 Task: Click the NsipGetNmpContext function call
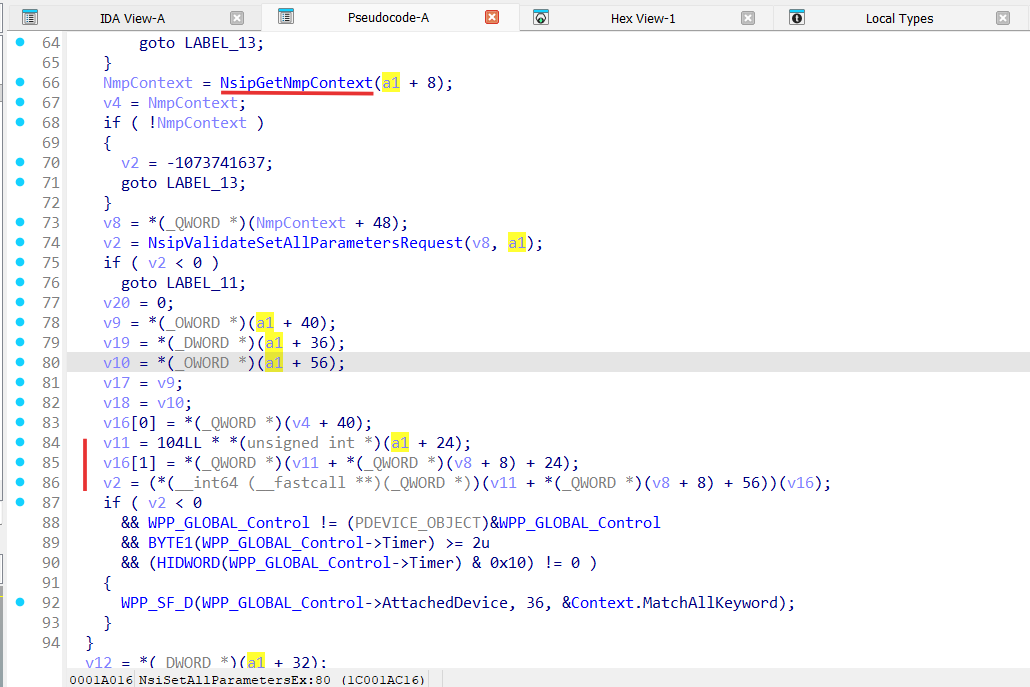(296, 83)
